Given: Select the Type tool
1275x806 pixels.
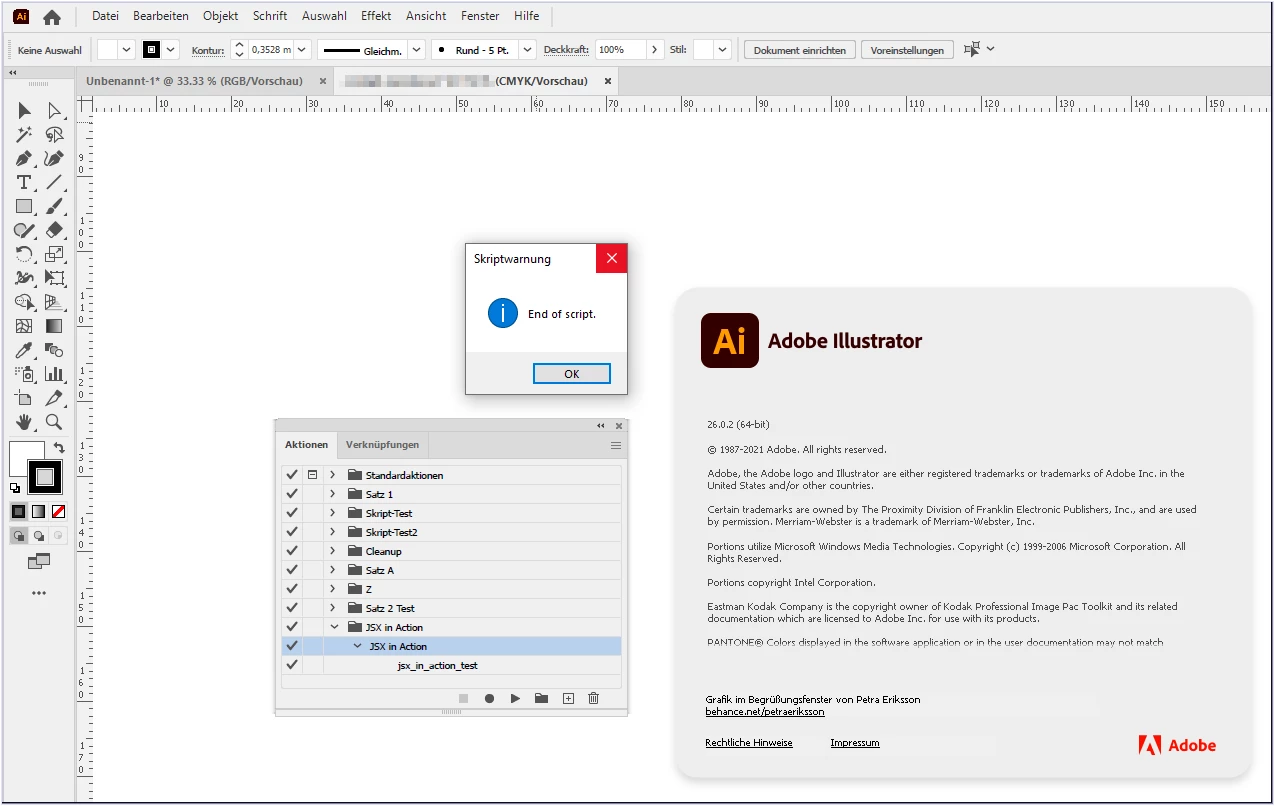Looking at the screenshot, I should (x=24, y=182).
